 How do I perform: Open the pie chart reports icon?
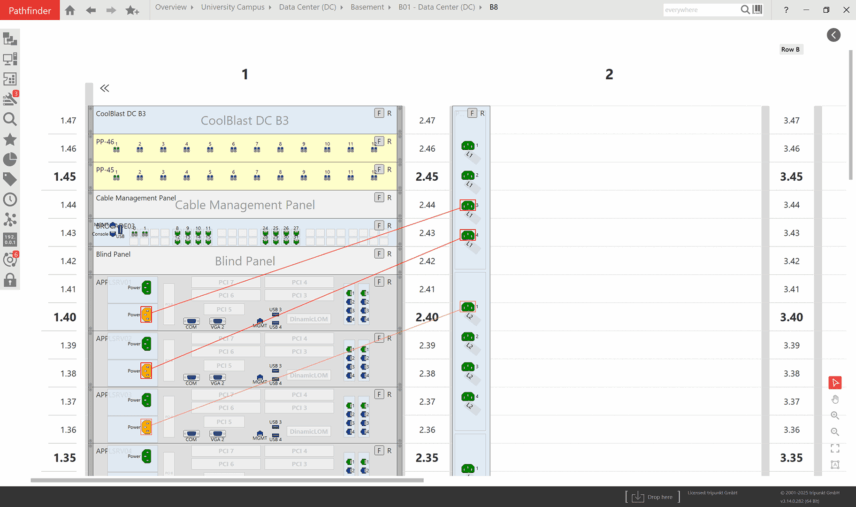pyautogui.click(x=10, y=159)
